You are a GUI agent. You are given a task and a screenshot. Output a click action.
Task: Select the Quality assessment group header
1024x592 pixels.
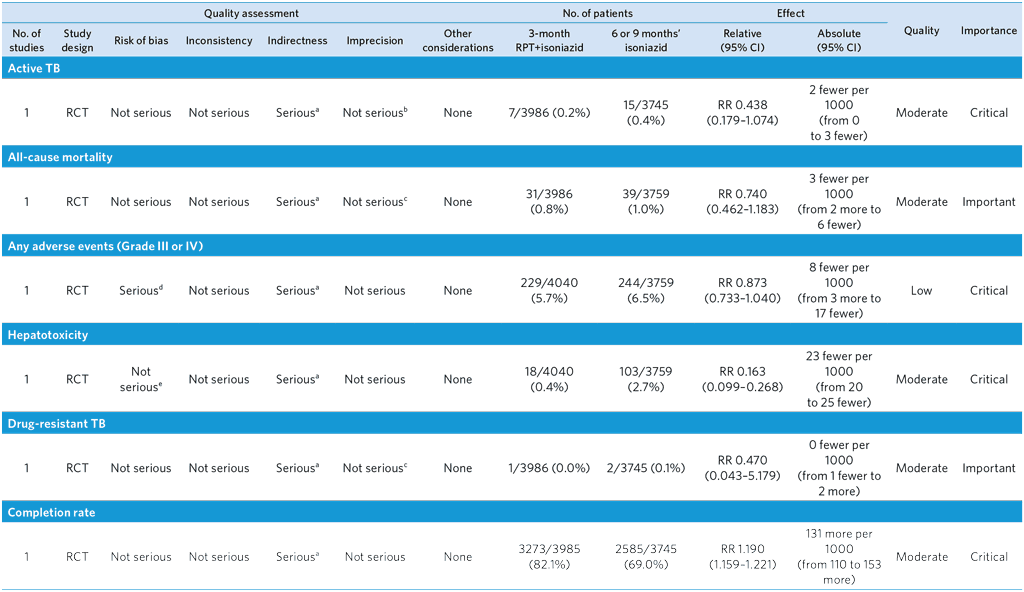251,14
